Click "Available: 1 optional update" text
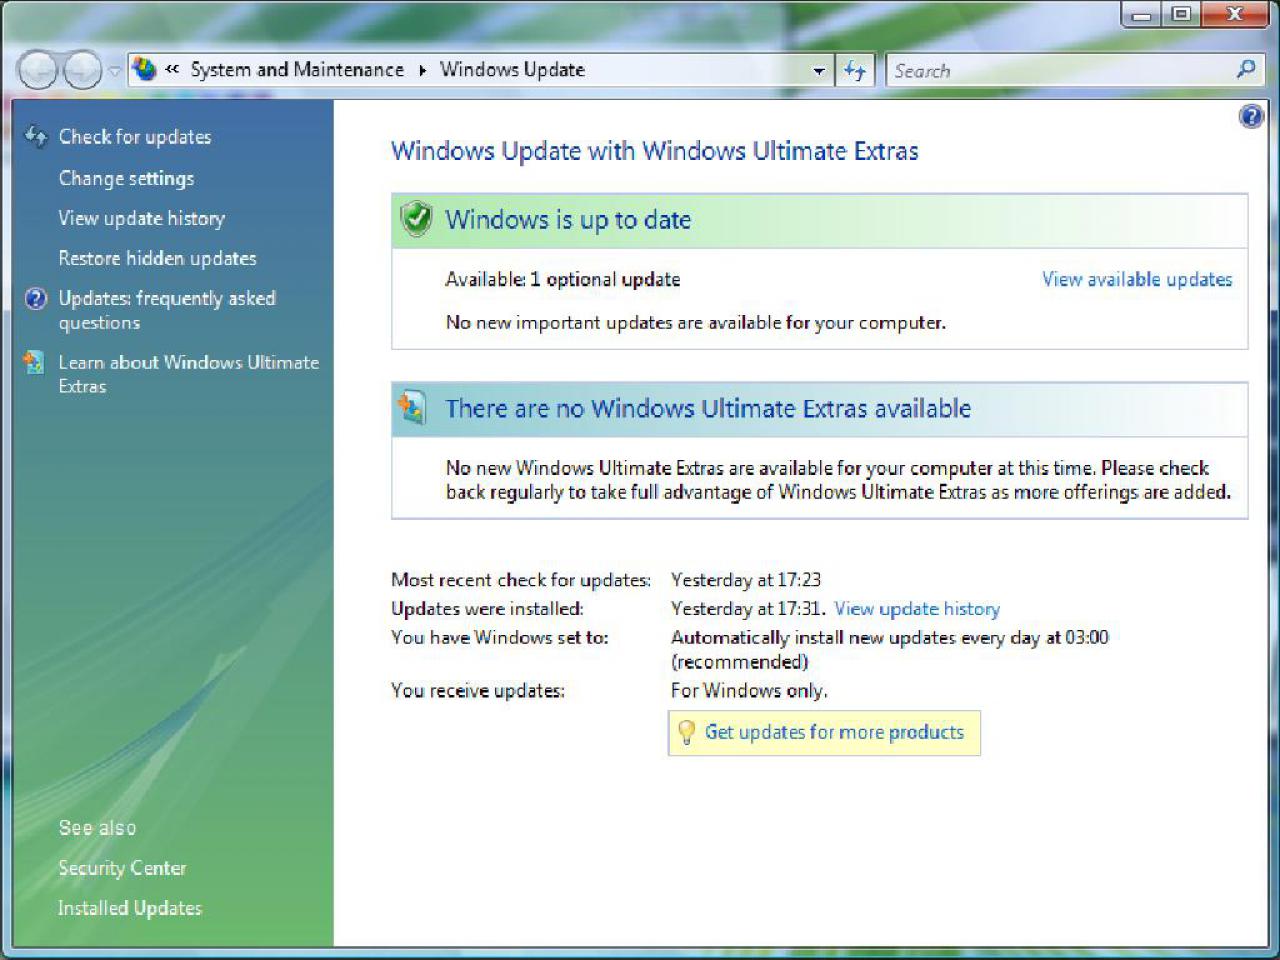This screenshot has height=960, width=1280. coord(563,280)
